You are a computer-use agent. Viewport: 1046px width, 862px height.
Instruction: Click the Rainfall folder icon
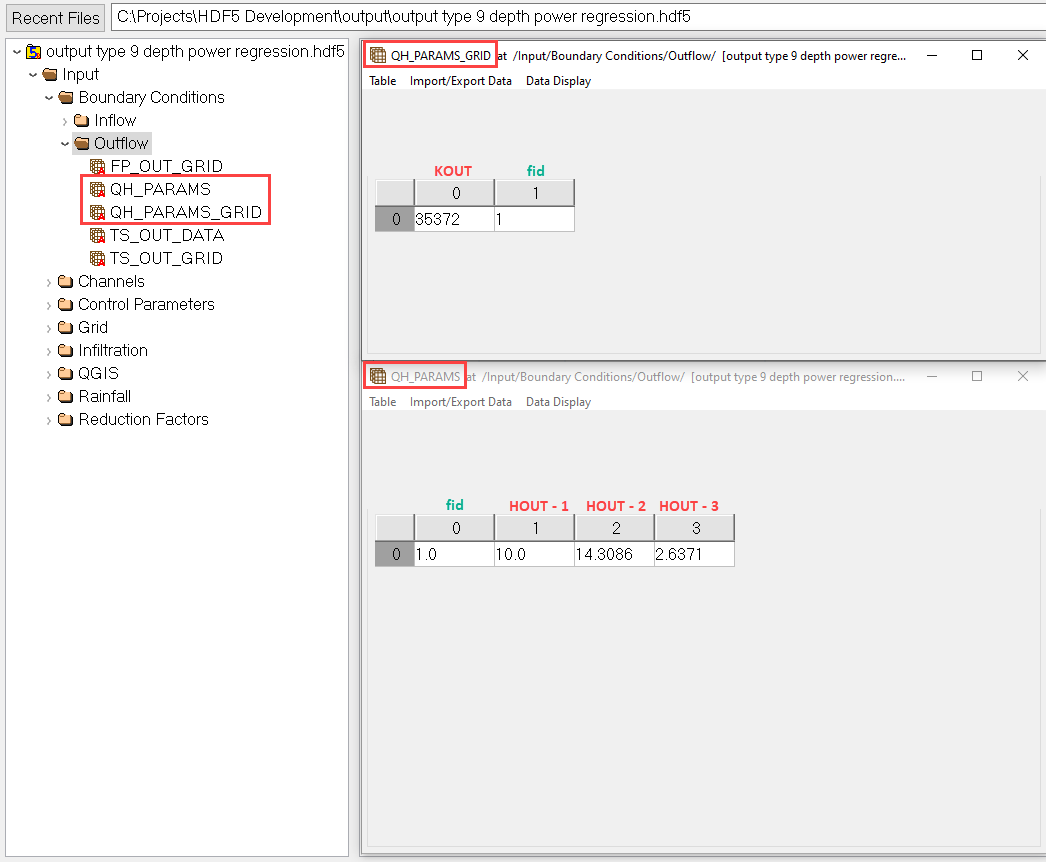pos(66,397)
